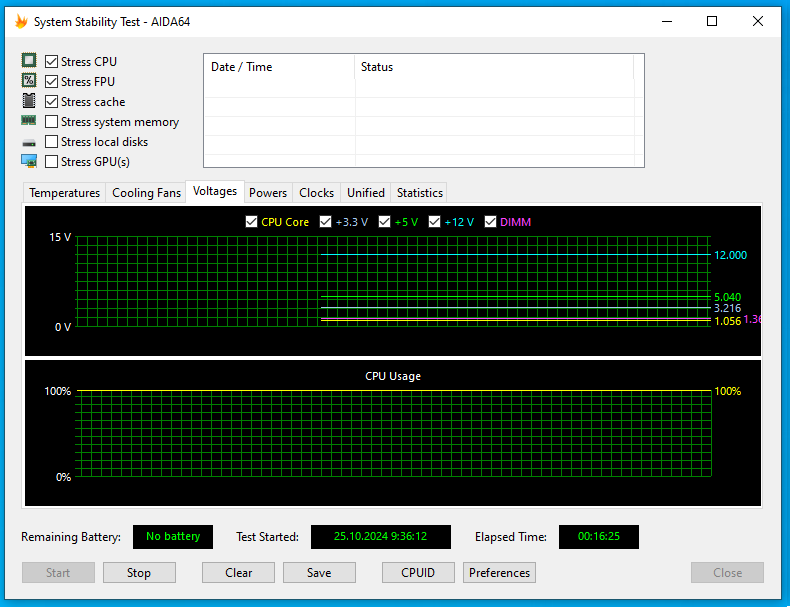Image resolution: width=790 pixels, height=607 pixels.
Task: Close the AIDA64 window with the X
Action: [758, 21]
